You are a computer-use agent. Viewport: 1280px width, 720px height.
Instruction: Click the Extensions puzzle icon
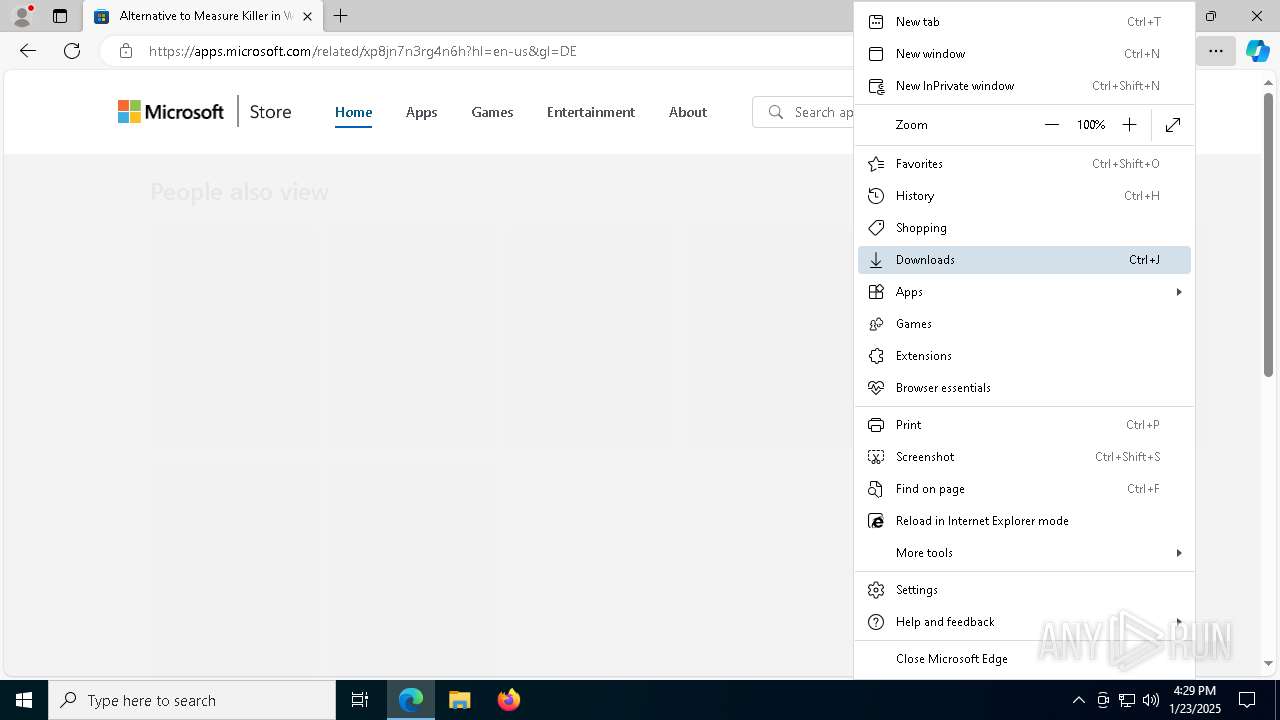[876, 355]
